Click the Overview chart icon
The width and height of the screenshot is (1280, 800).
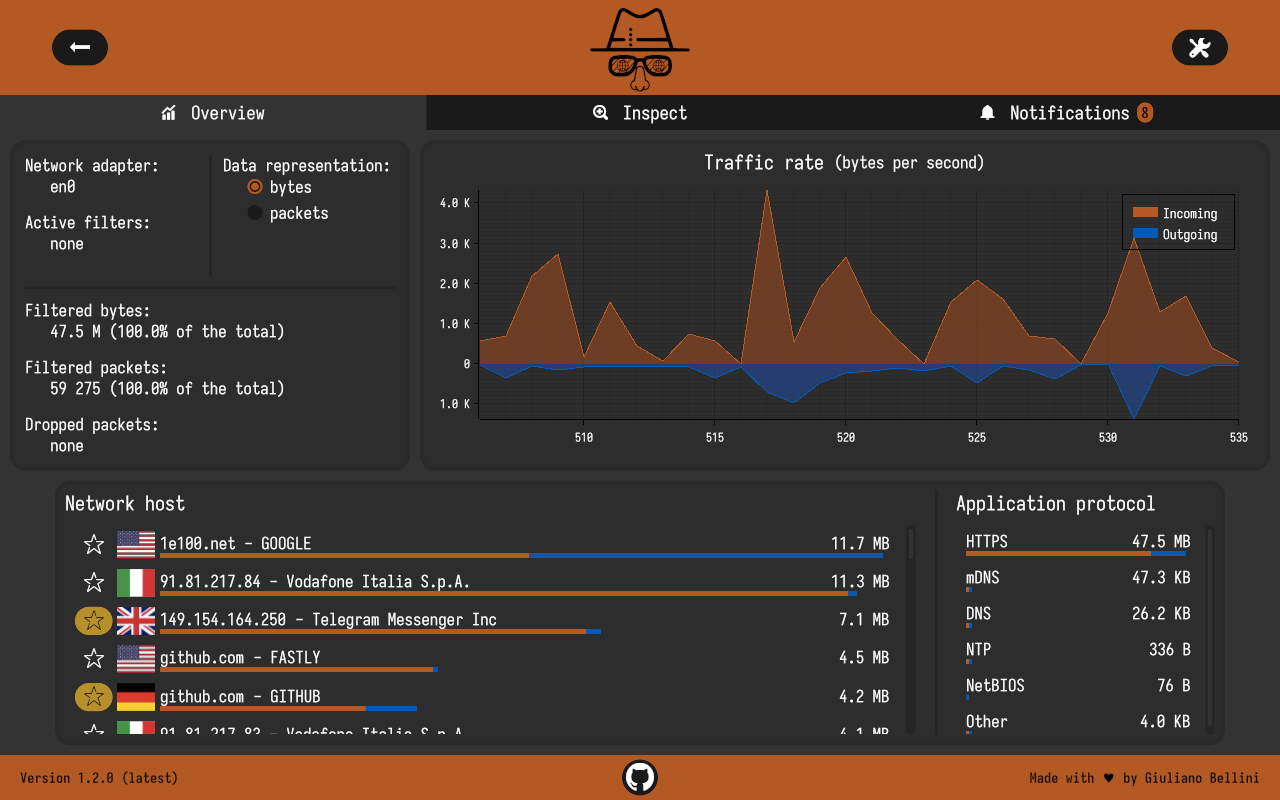(168, 113)
